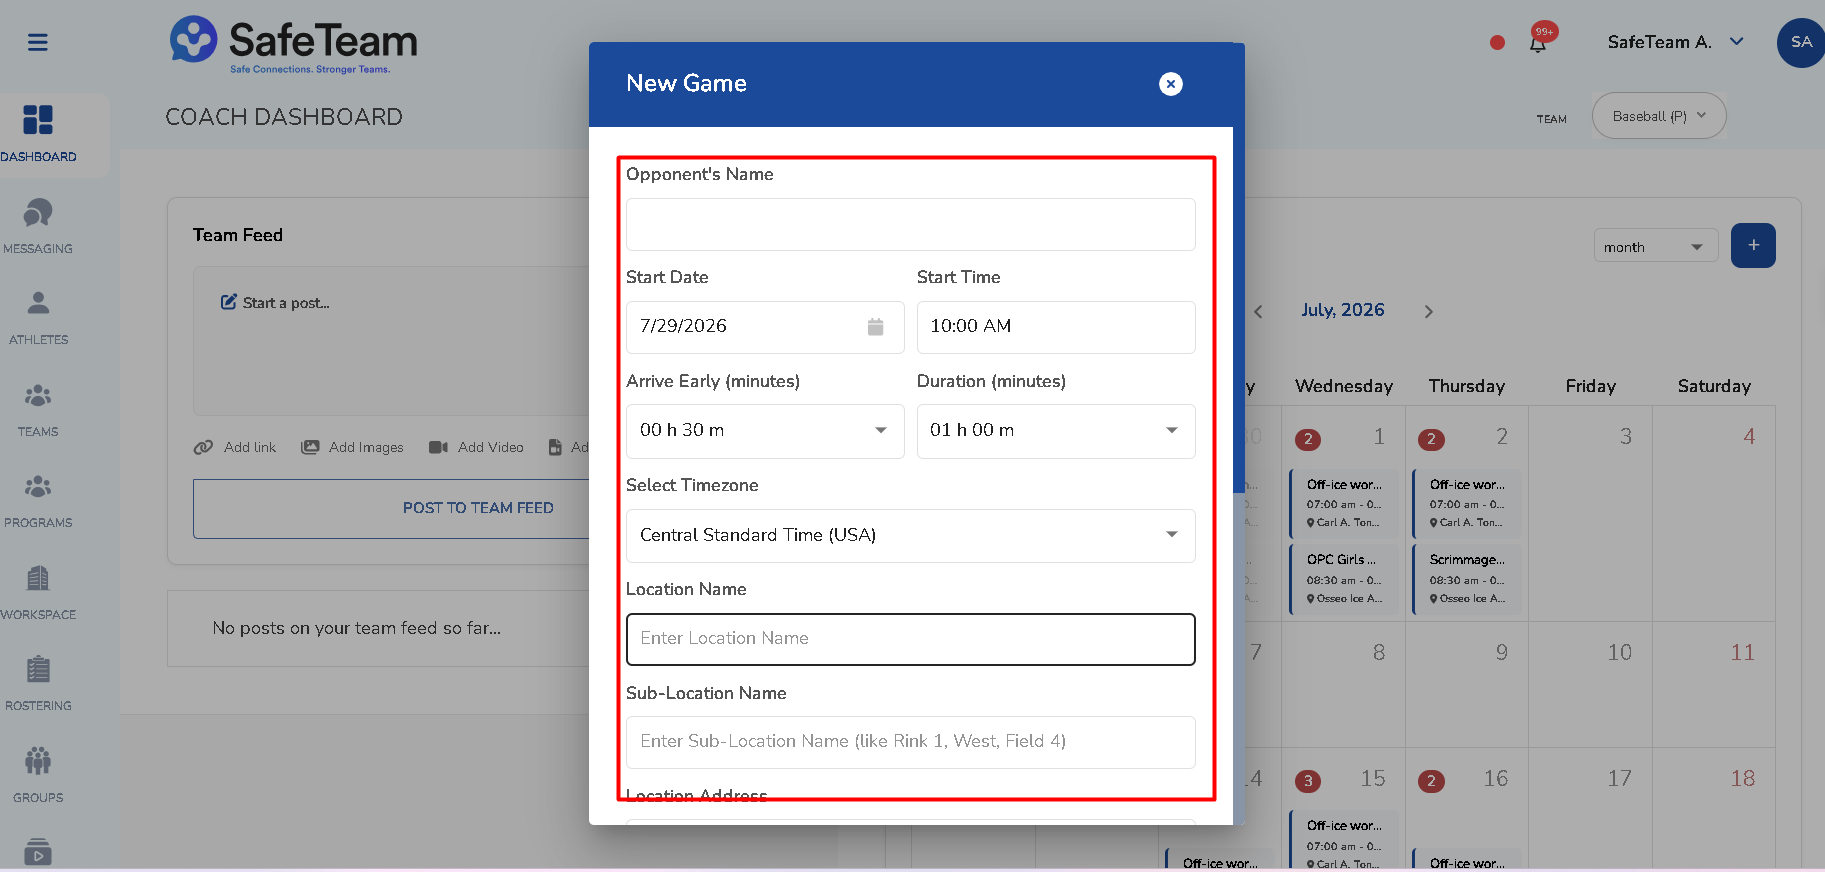The width and height of the screenshot is (1825, 872).
Task: Select calendar day 17
Action: pos(1619,779)
